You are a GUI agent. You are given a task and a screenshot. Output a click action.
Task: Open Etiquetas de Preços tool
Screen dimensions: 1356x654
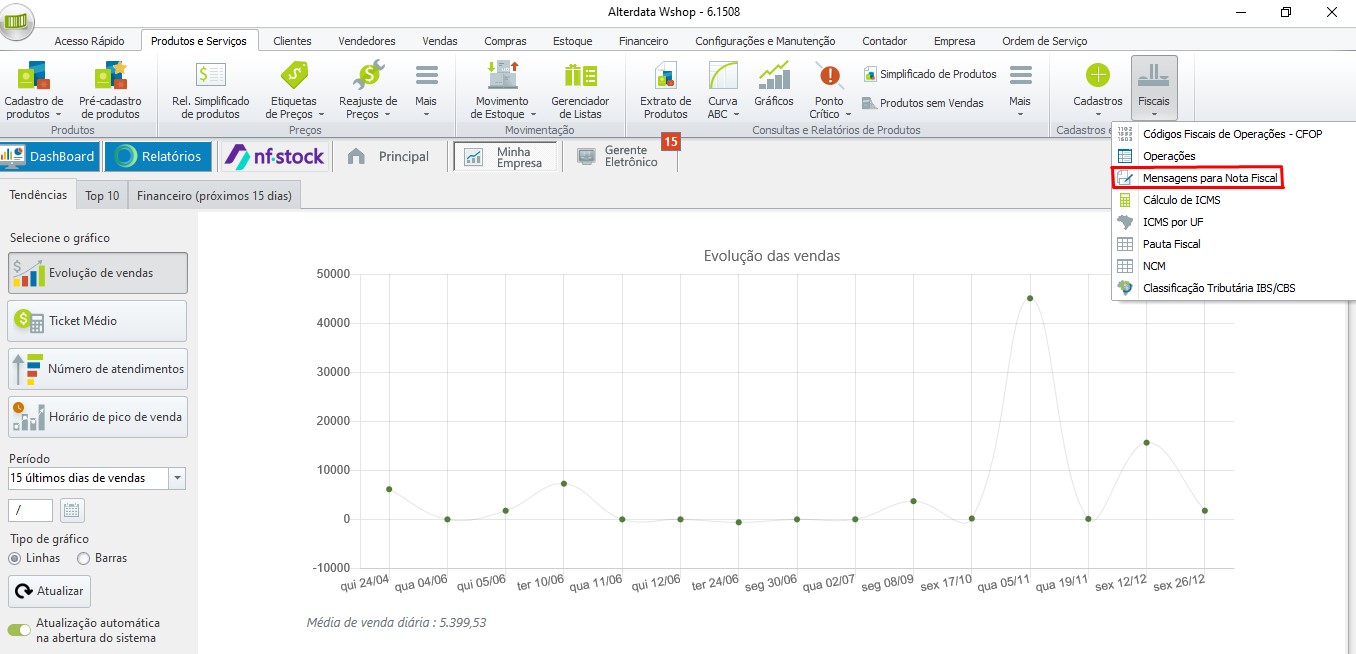click(293, 90)
